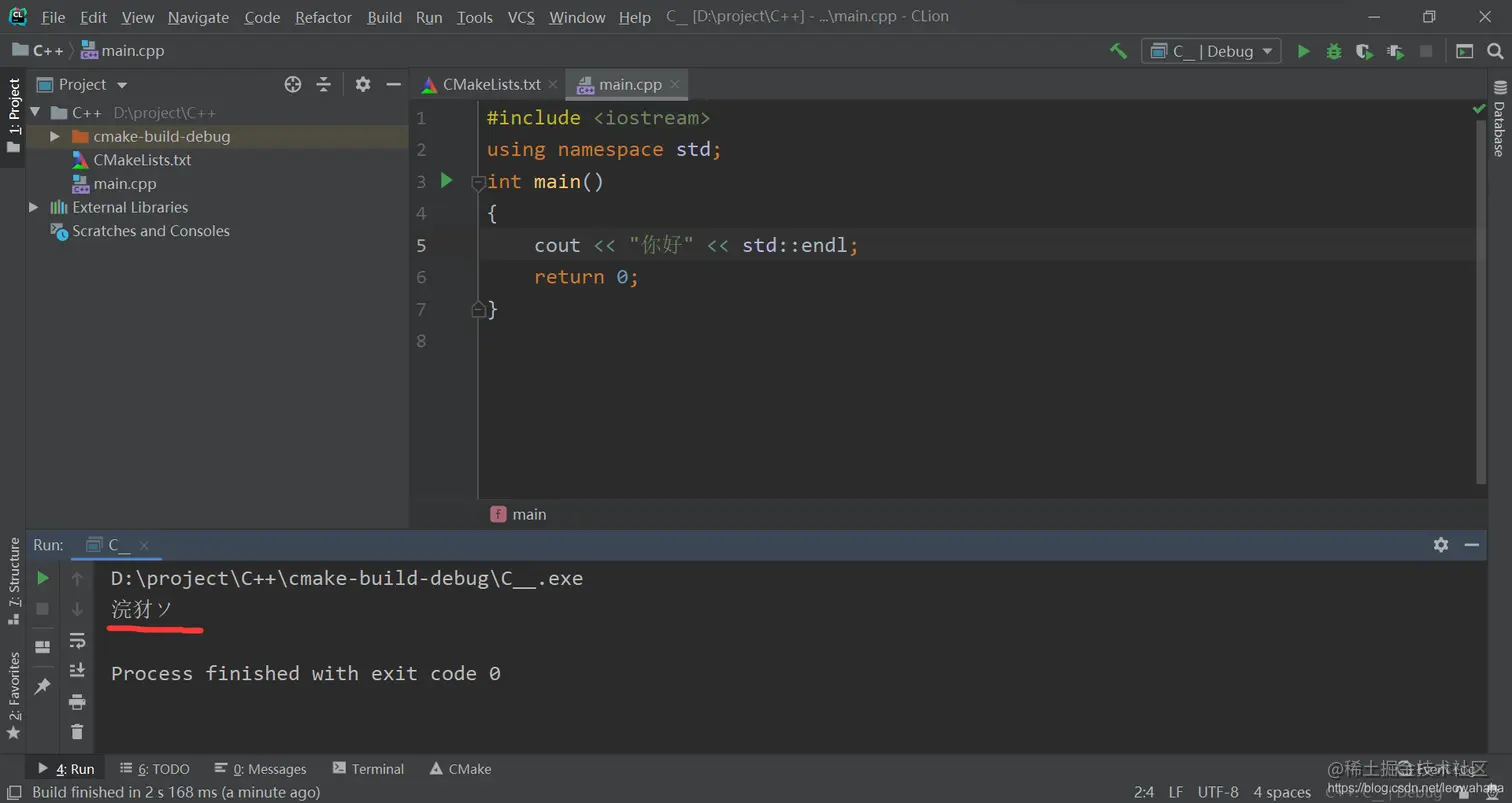Change 4 spaces indent setting
The image size is (1512, 803).
point(1282,792)
